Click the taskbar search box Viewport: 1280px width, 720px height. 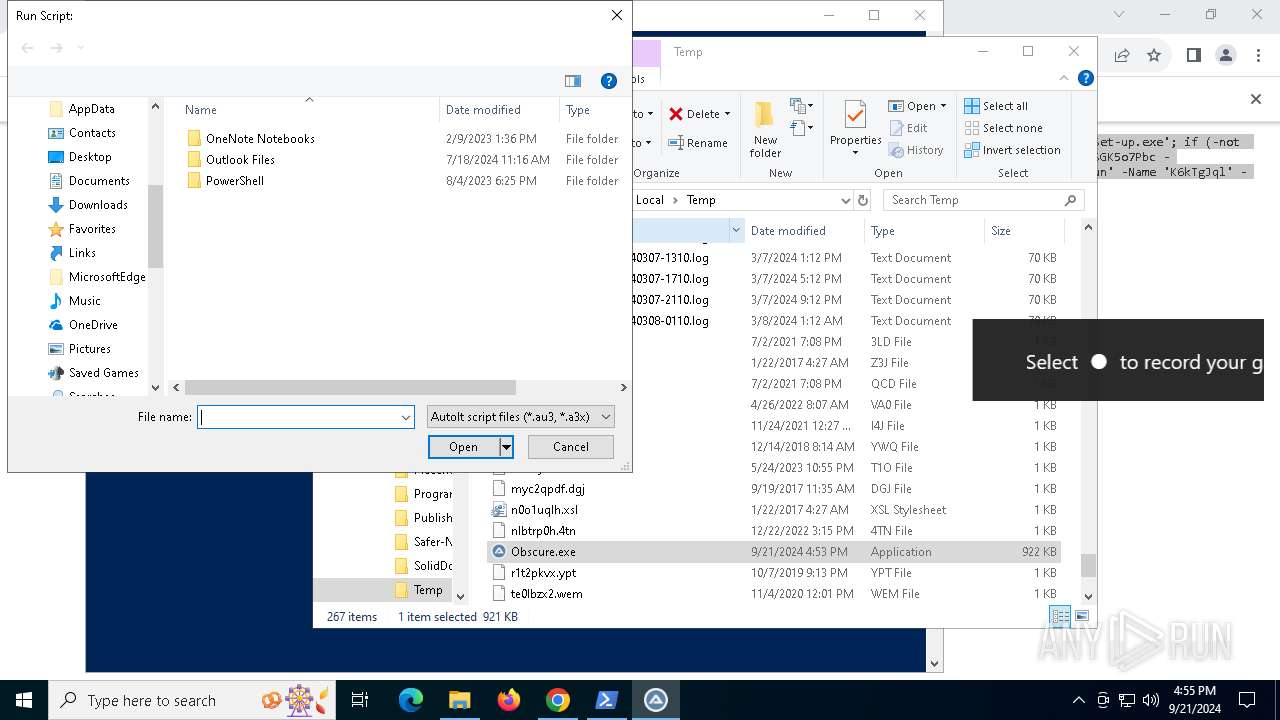coord(193,700)
